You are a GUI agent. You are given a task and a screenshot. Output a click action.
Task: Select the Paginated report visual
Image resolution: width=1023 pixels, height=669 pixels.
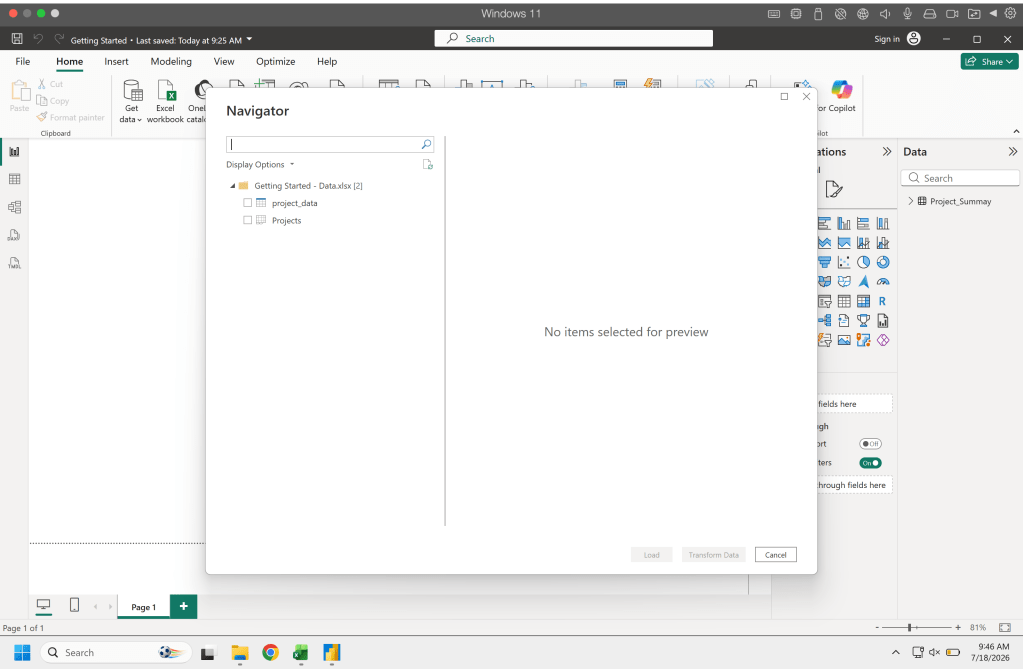pos(883,320)
